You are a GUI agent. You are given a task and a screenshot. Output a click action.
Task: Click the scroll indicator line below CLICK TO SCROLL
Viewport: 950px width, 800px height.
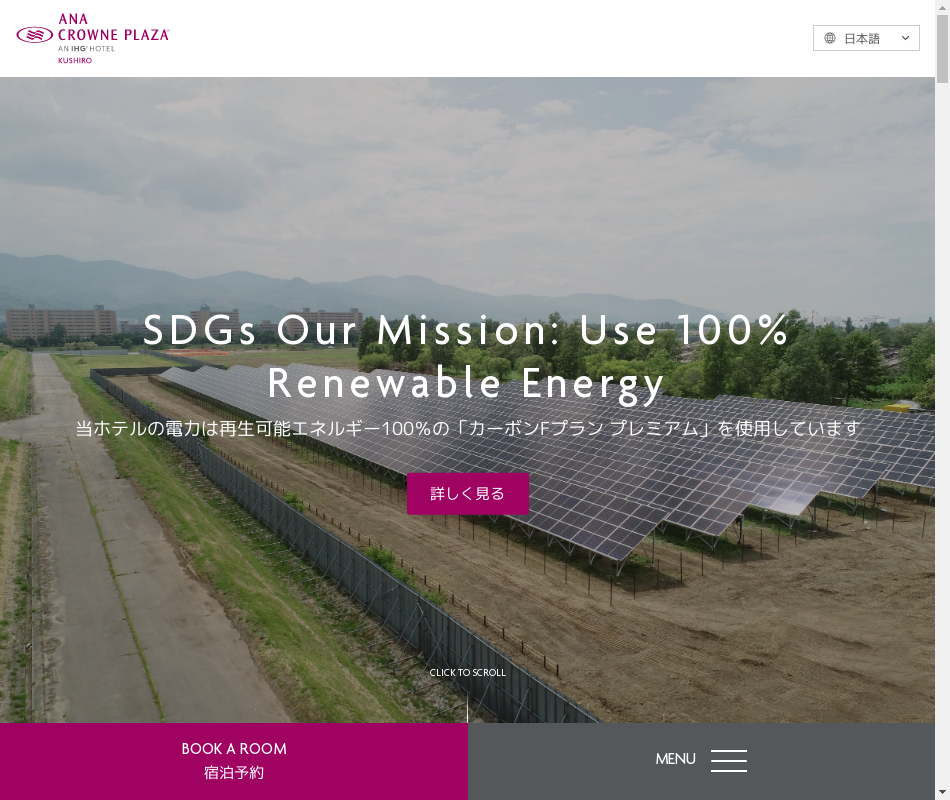[x=467, y=708]
